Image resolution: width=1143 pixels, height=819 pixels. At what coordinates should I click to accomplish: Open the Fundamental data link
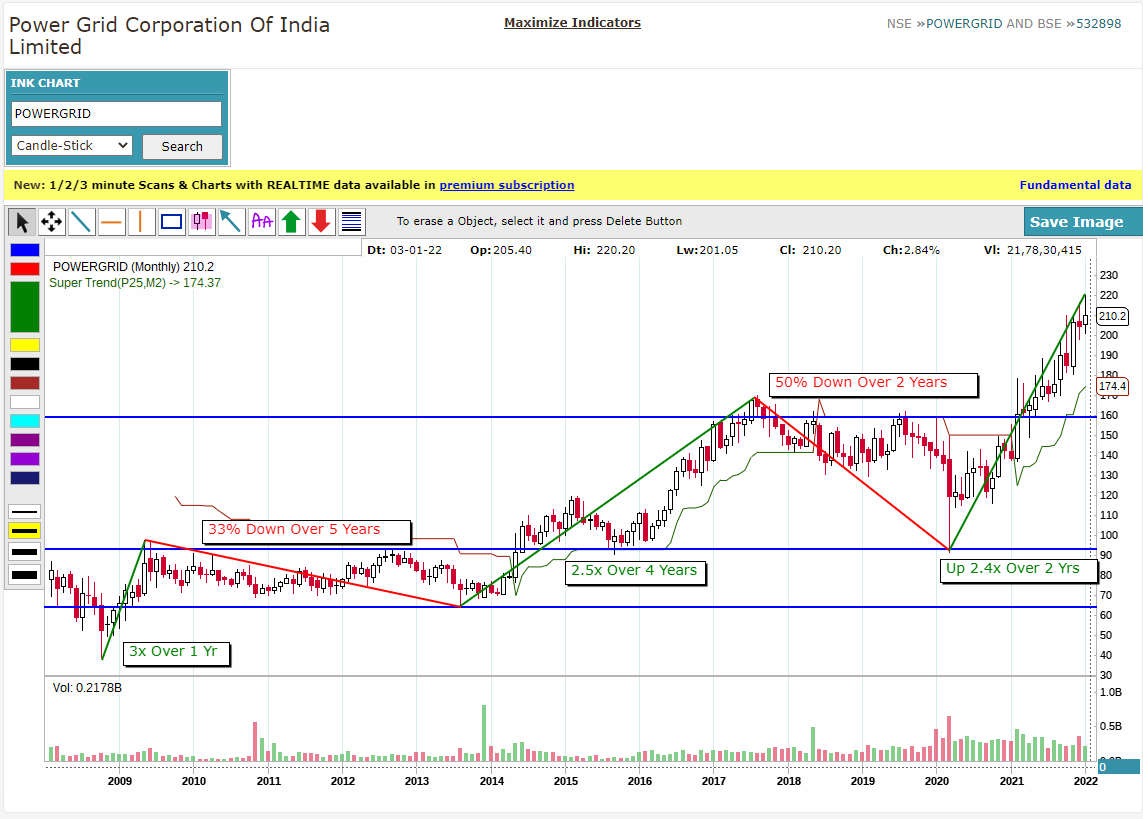[1075, 185]
